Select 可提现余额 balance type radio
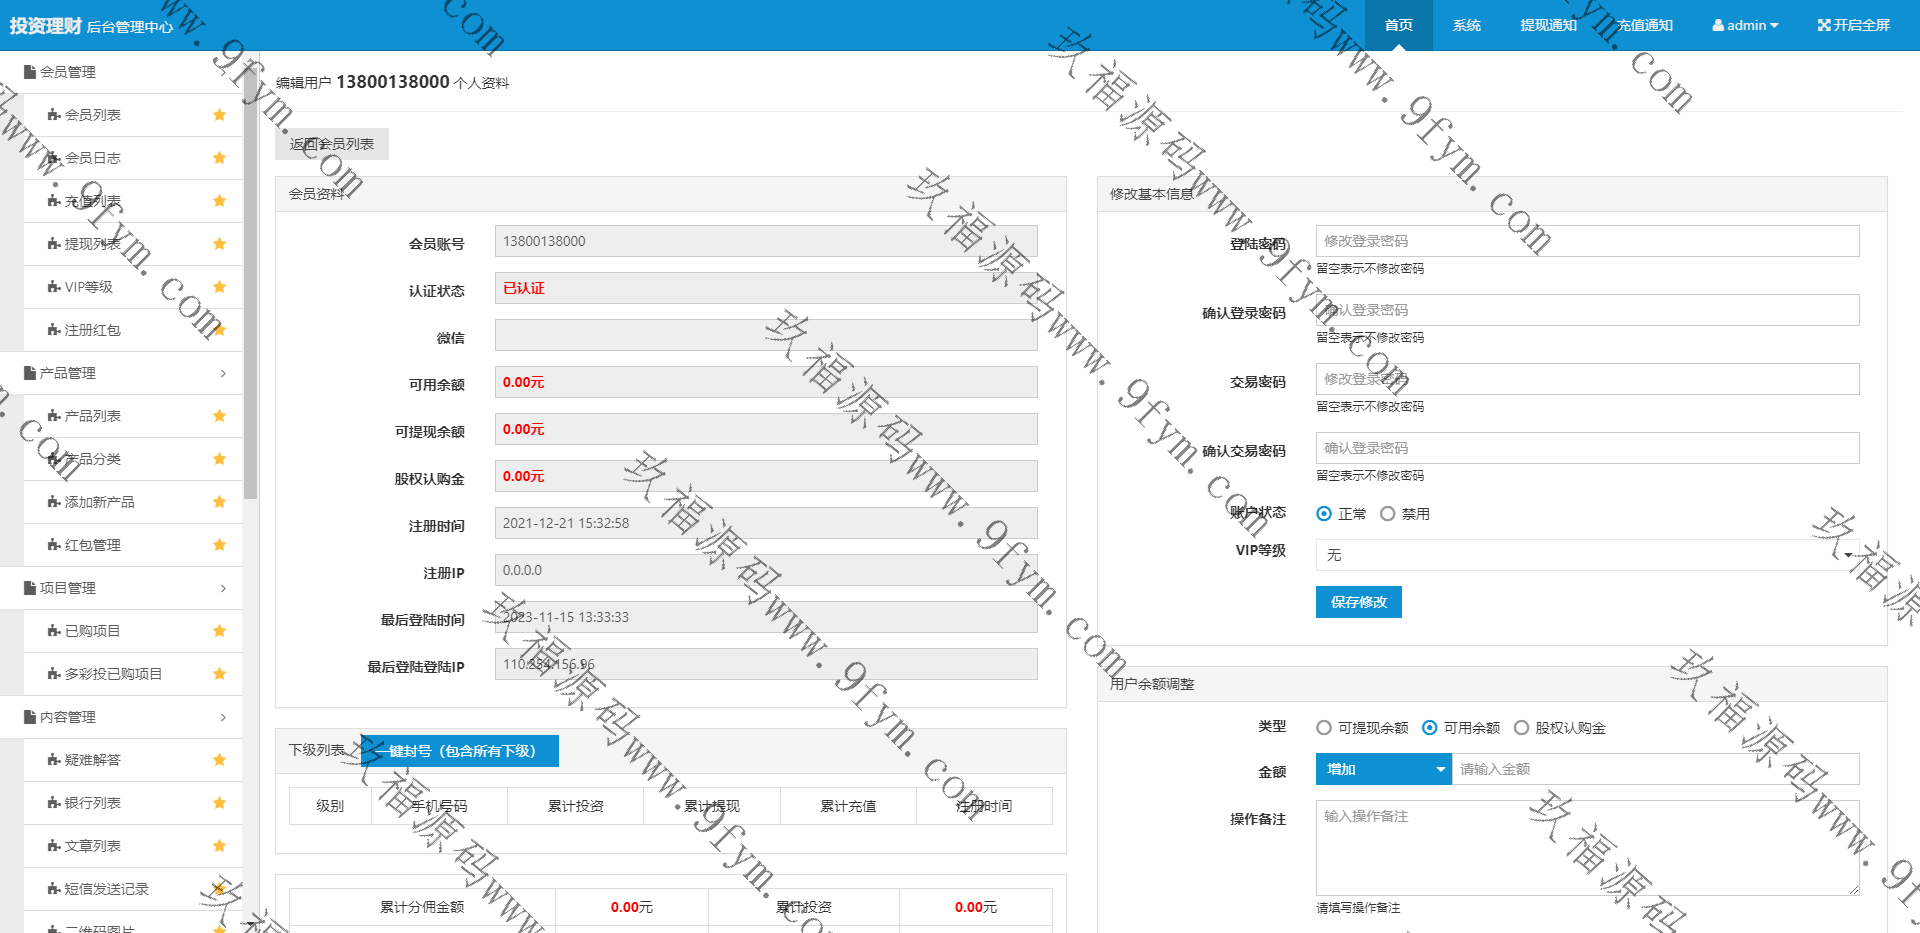 (x=1324, y=728)
